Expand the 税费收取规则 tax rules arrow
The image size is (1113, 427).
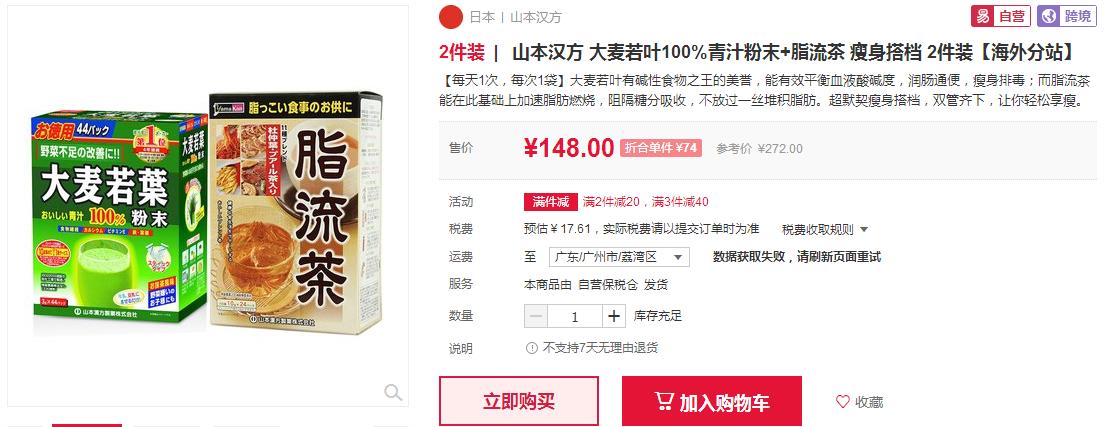tap(864, 230)
